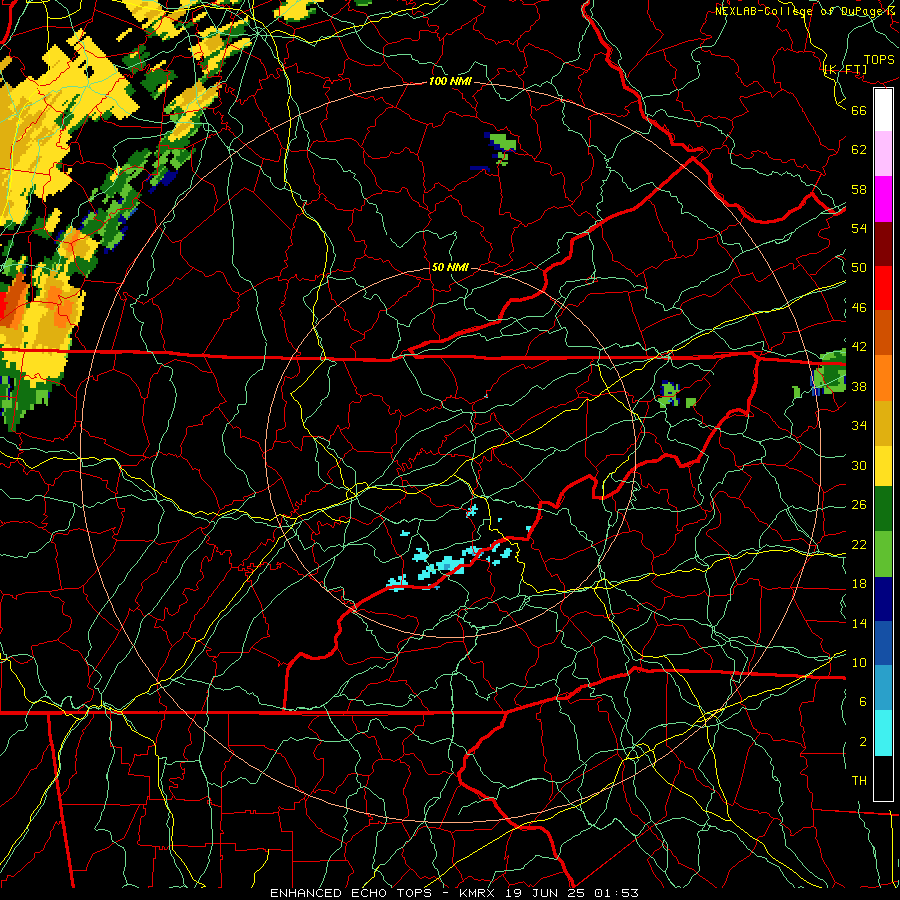
Task: Select the cyan swatch near legend bottom
Action: point(883,733)
